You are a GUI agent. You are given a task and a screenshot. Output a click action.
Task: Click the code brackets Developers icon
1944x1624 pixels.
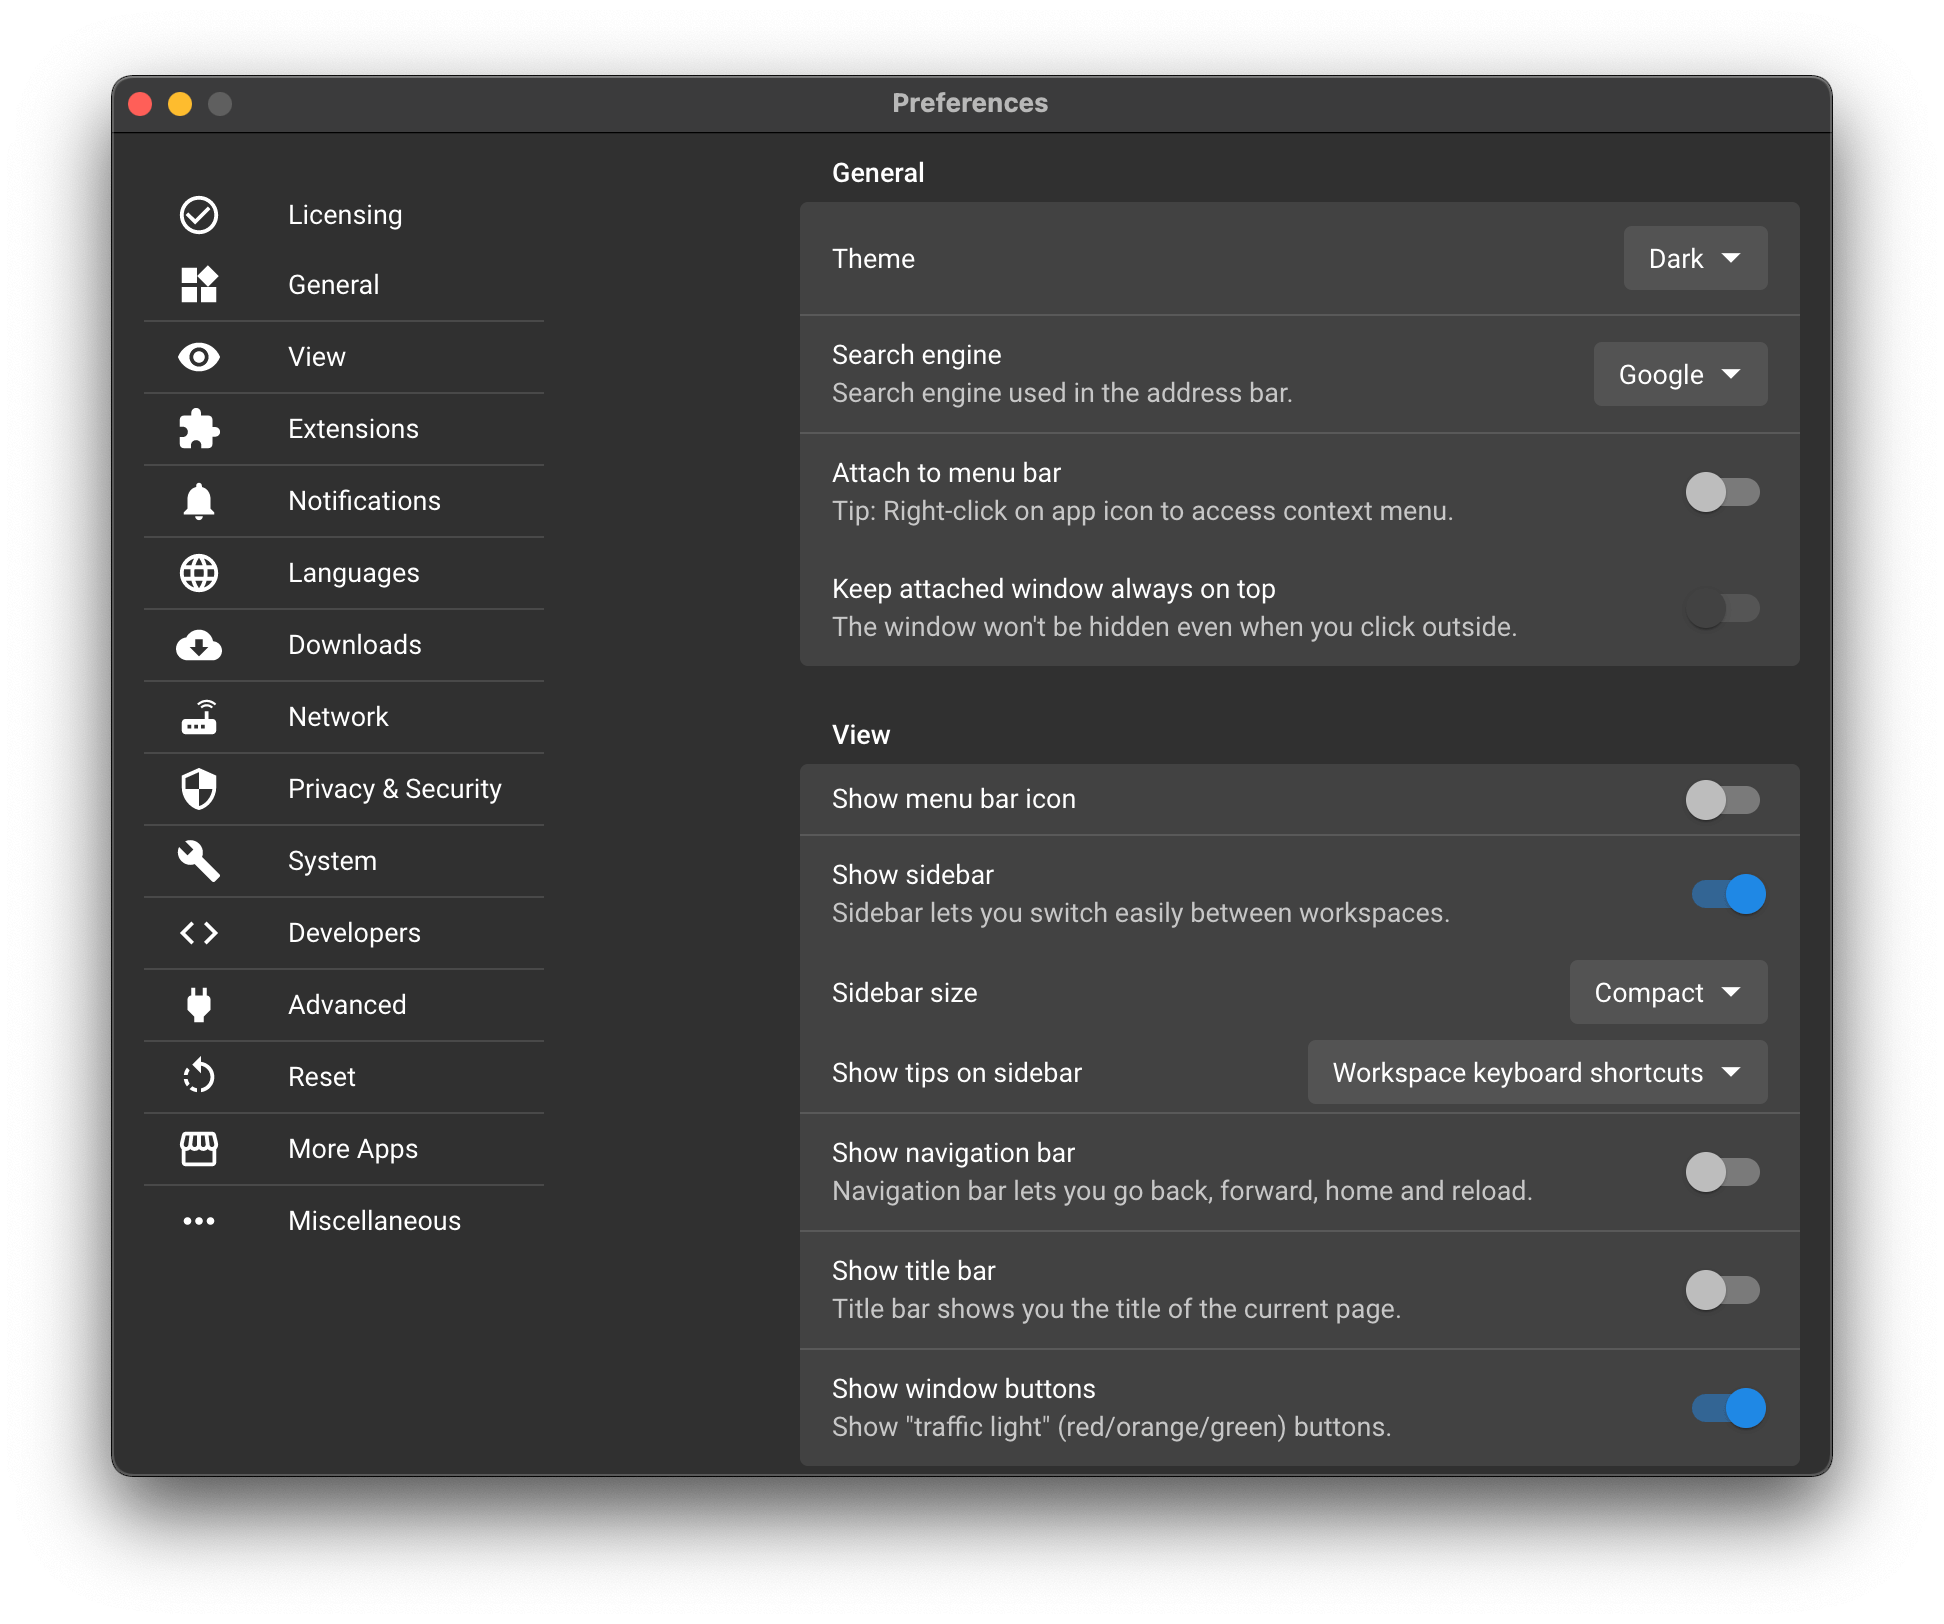click(199, 933)
